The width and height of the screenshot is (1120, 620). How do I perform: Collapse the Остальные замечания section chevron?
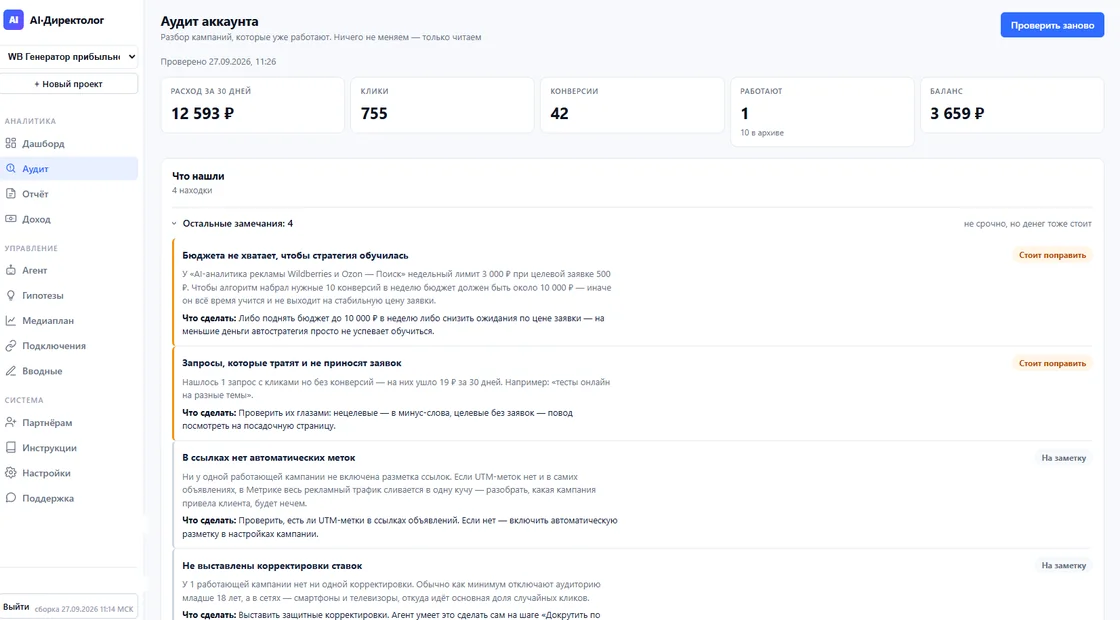click(174, 224)
